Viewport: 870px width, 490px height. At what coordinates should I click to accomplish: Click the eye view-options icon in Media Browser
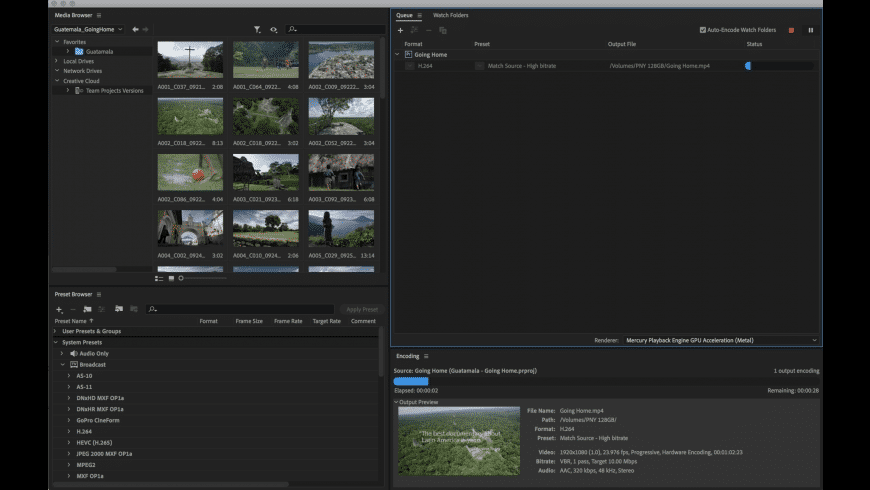tap(273, 30)
